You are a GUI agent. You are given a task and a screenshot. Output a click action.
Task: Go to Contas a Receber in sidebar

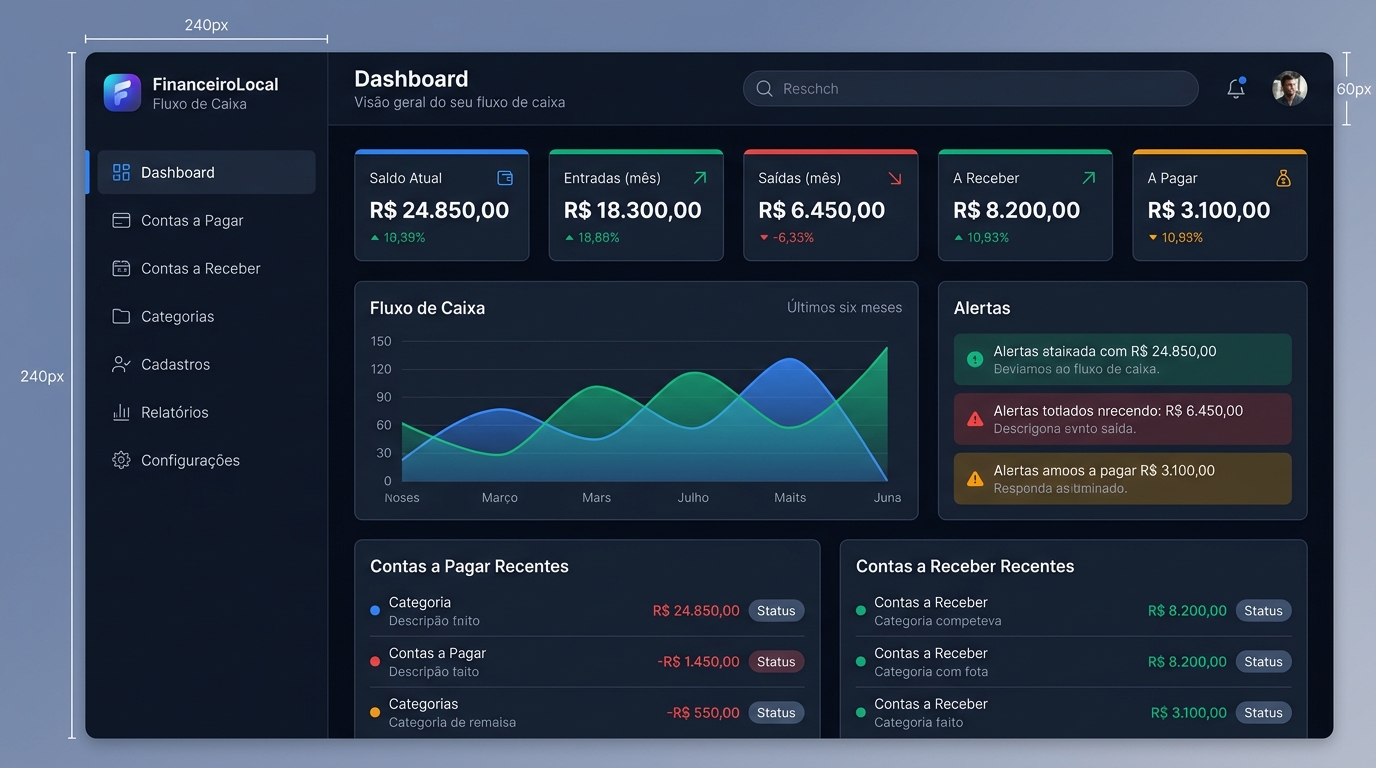[x=206, y=268]
